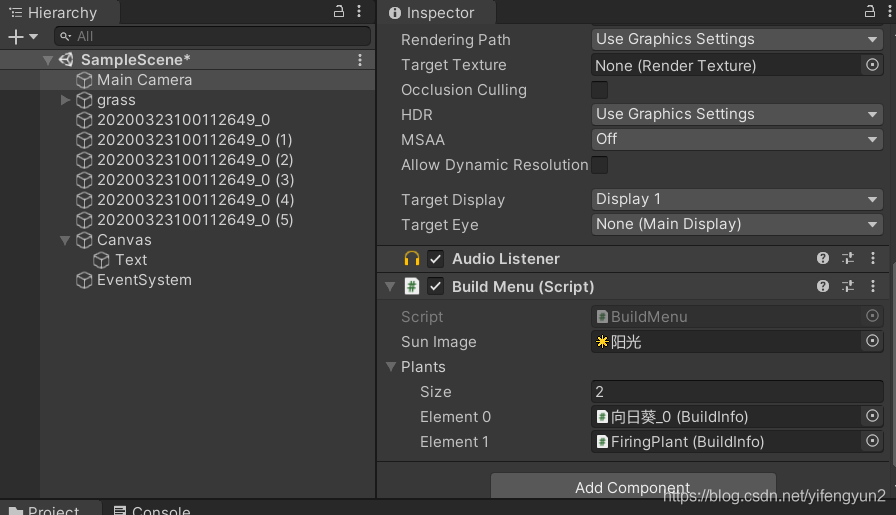Image resolution: width=896 pixels, height=515 pixels.
Task: Open Audio Listener more options
Action: tap(873, 258)
